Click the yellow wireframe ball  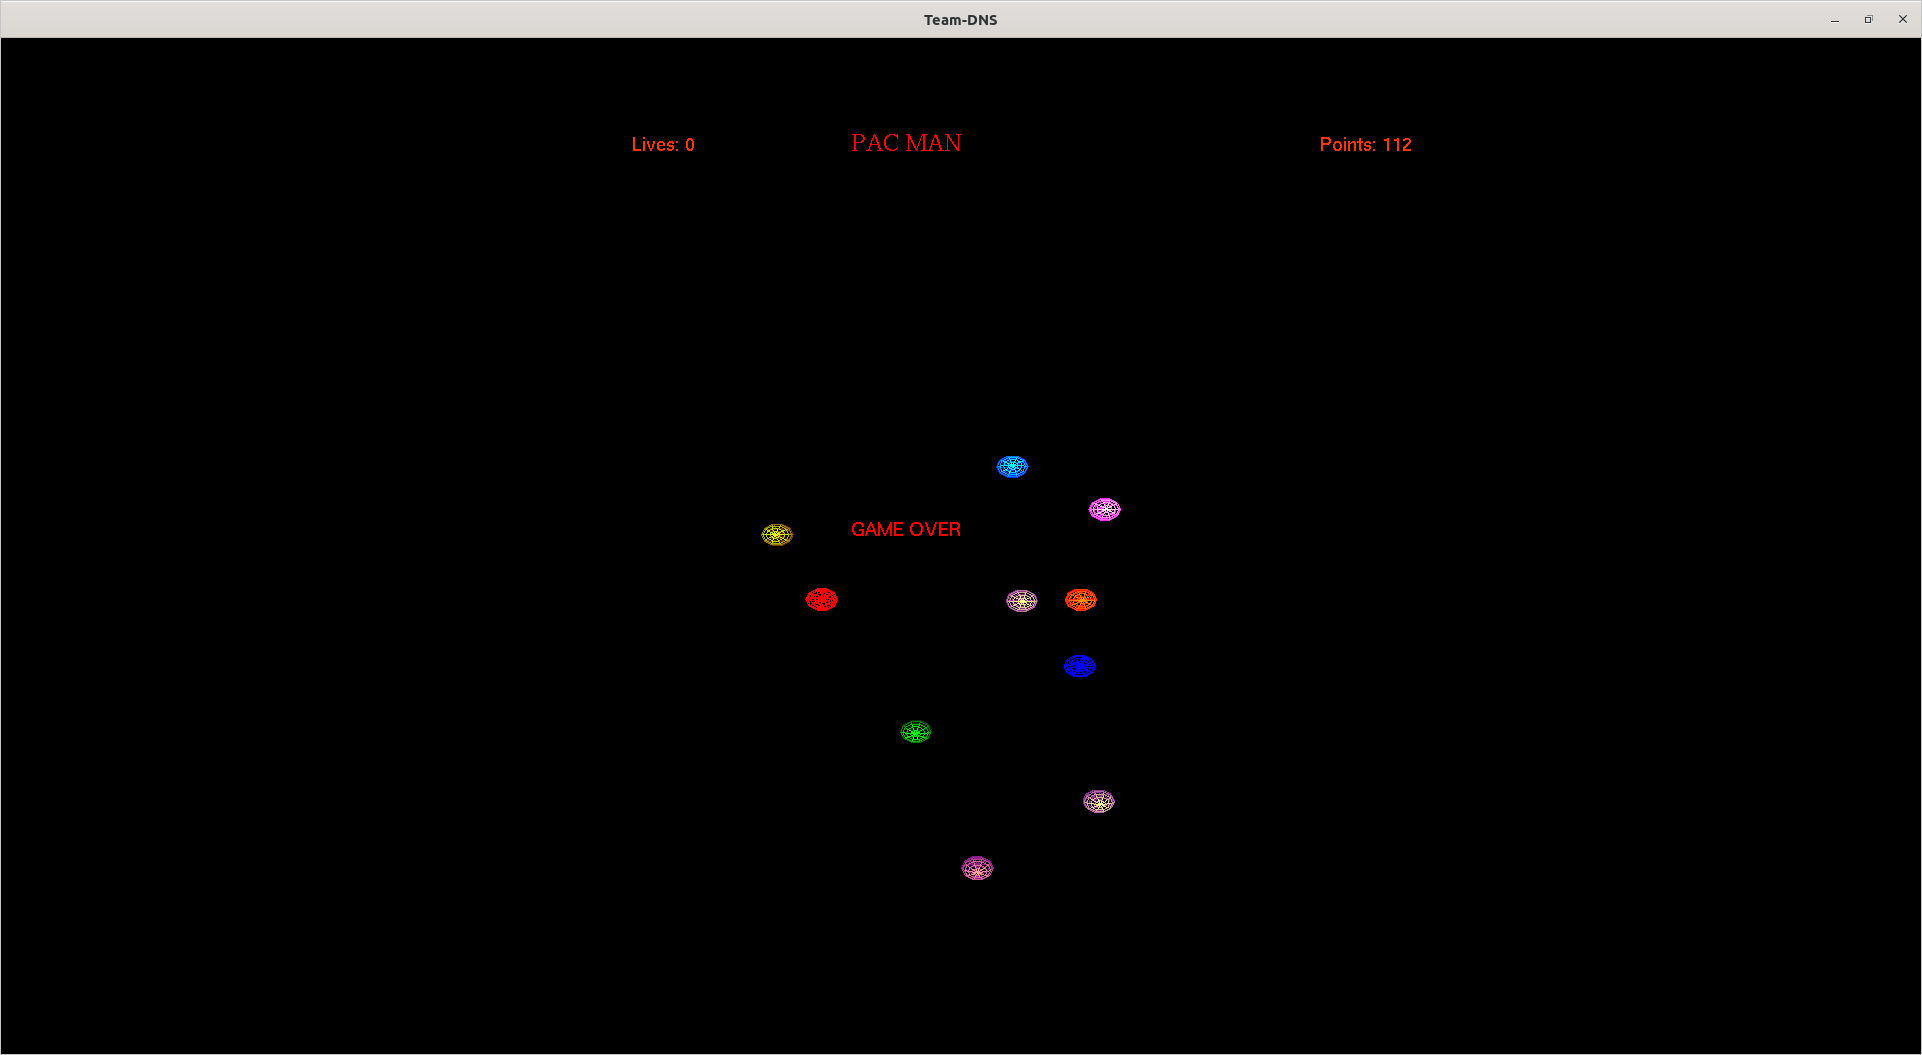point(777,535)
